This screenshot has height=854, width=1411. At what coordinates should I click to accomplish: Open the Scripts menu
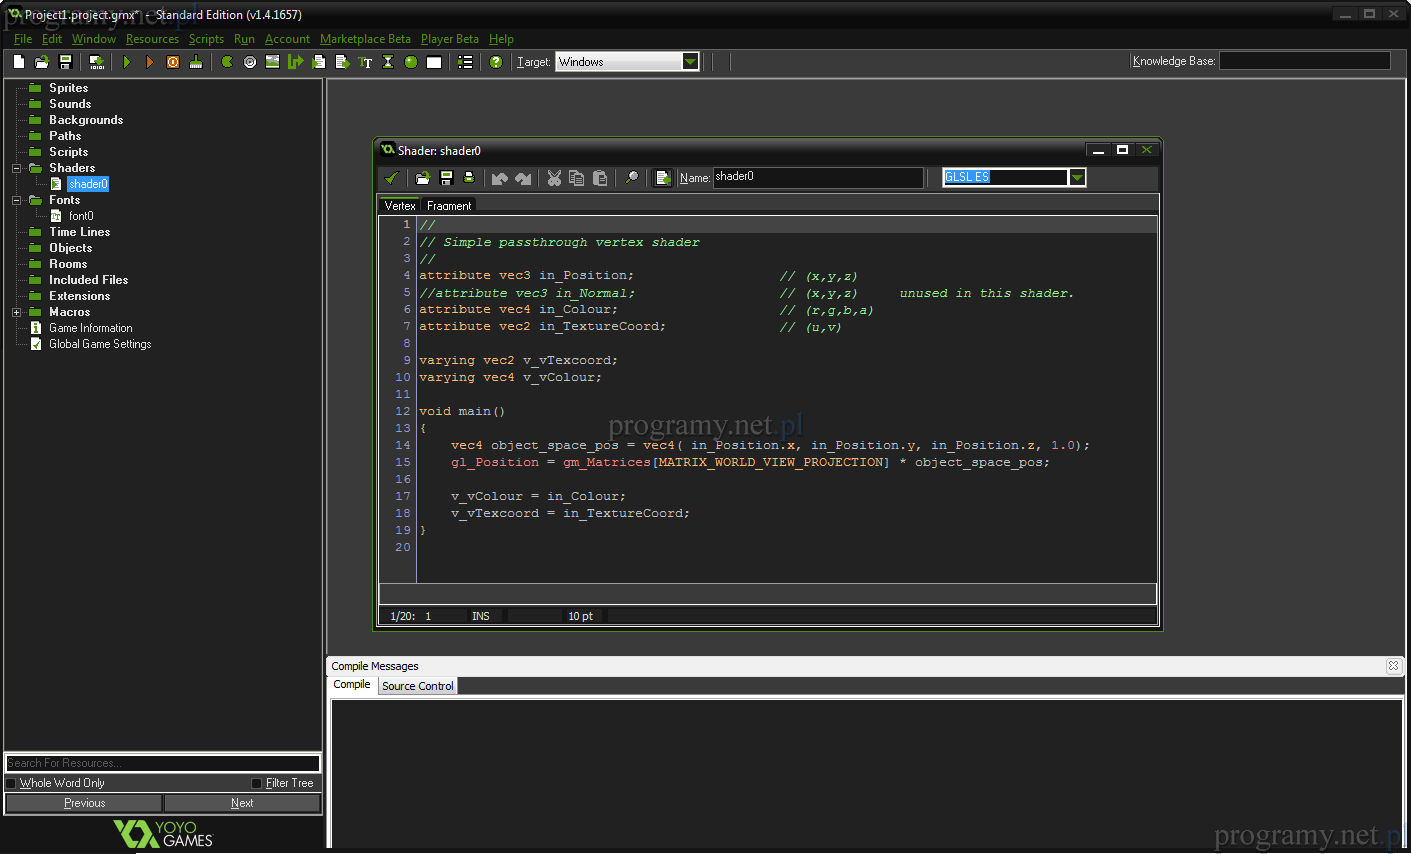tap(206, 39)
